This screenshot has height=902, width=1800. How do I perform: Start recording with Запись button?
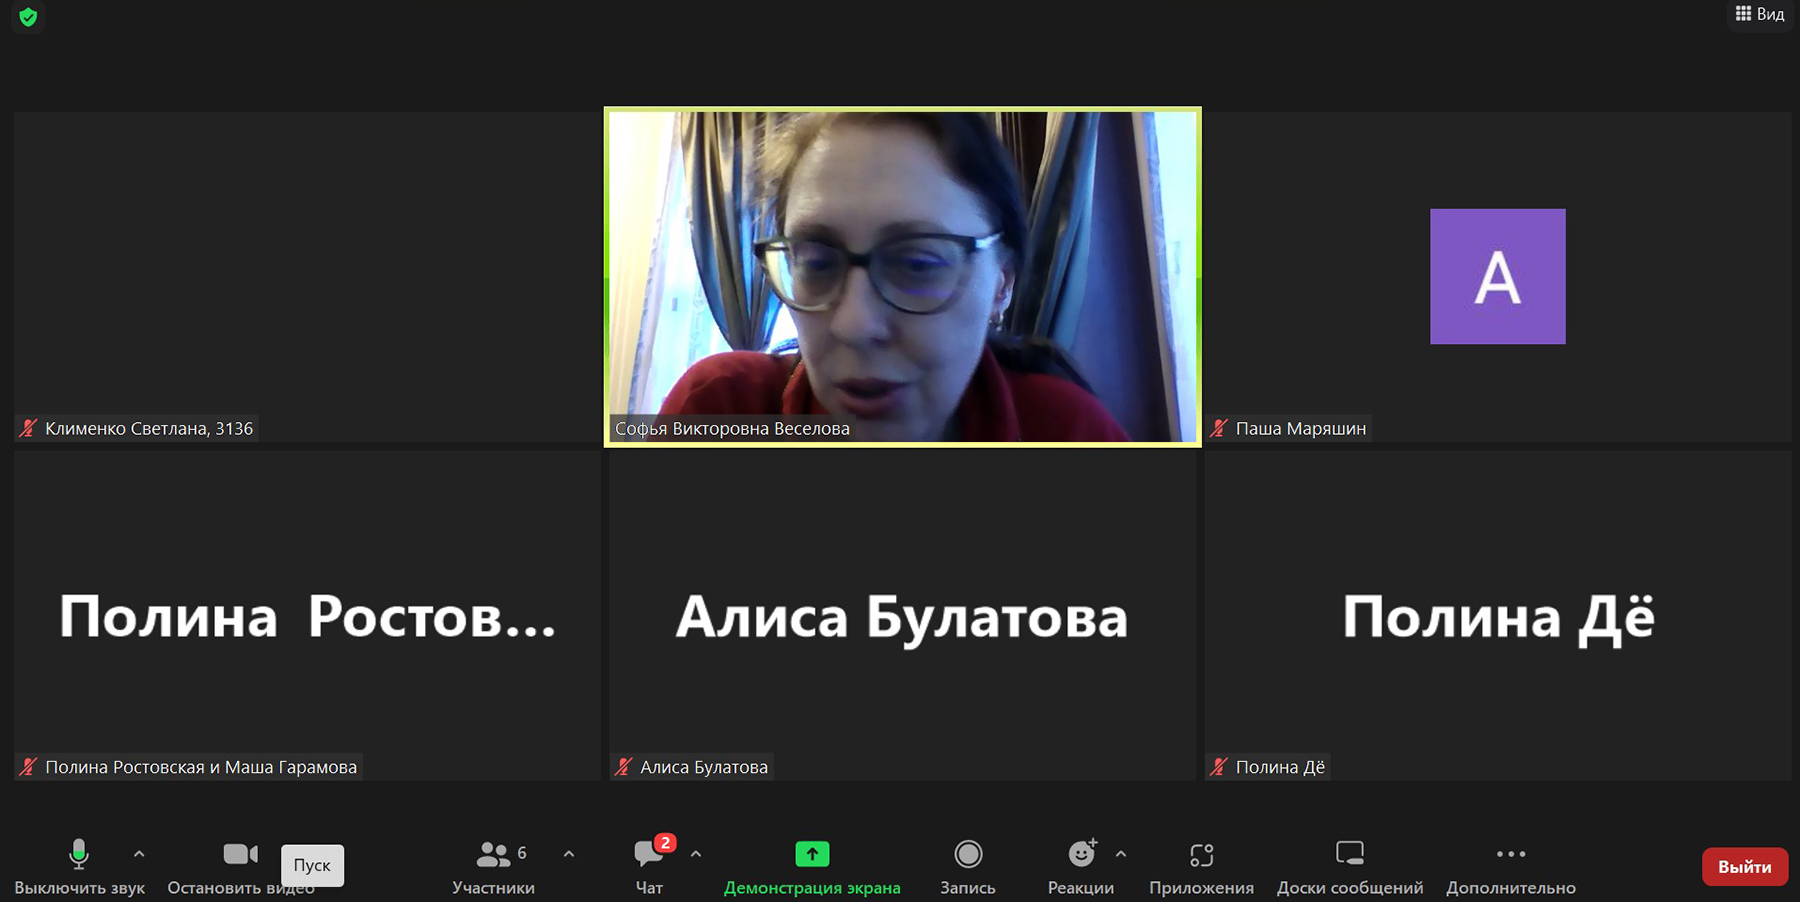click(968, 867)
